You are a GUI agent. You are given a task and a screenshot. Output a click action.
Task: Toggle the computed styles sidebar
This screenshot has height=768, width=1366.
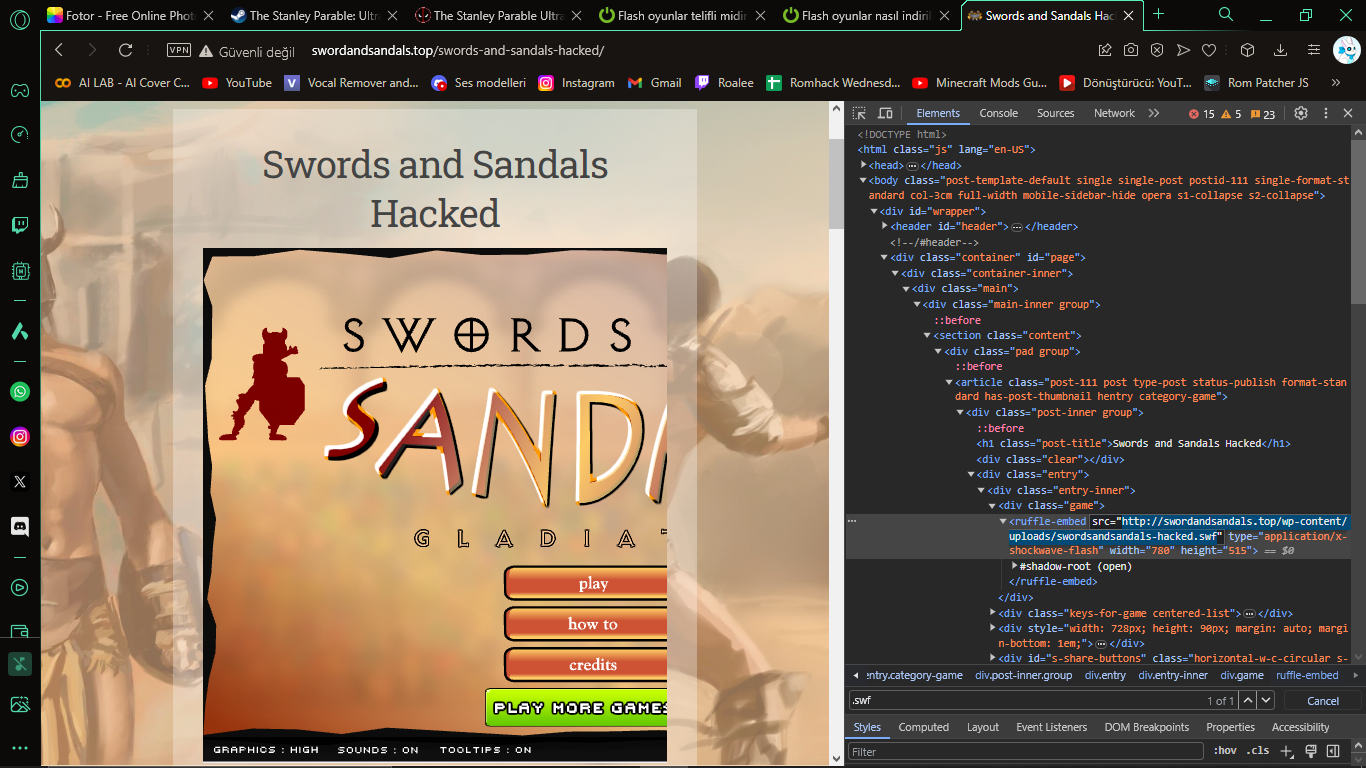[1332, 751]
